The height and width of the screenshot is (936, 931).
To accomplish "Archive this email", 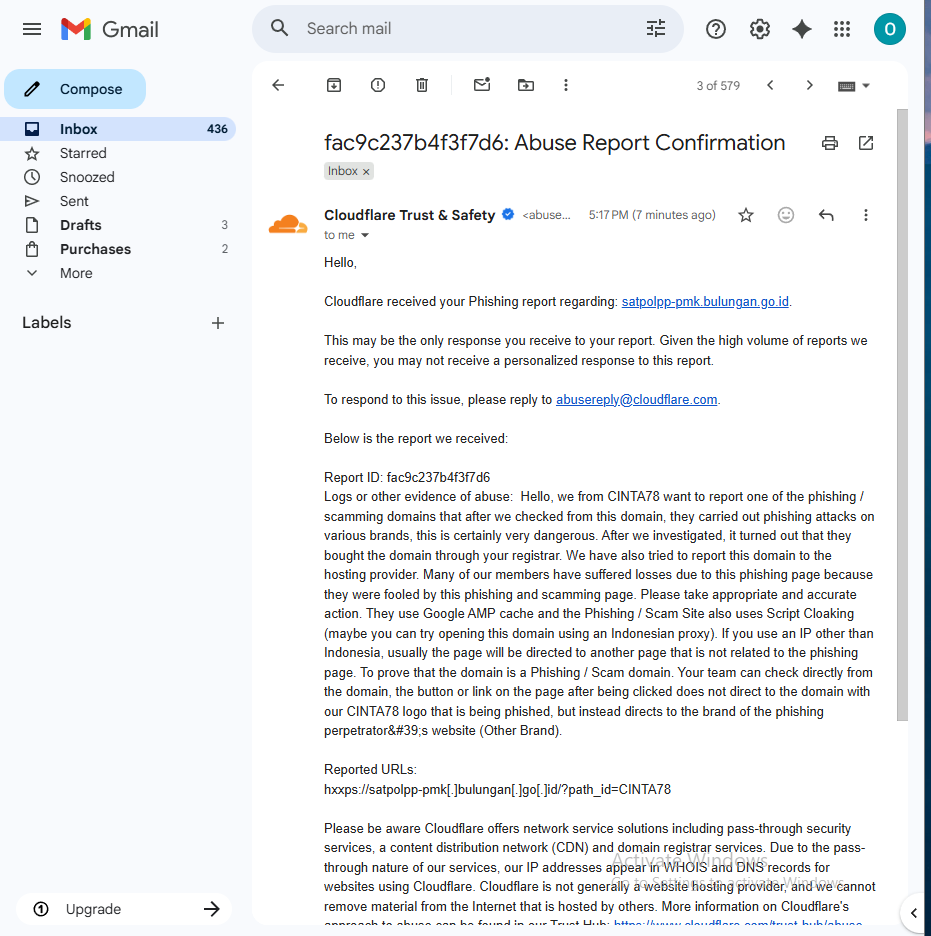I will tap(334, 85).
